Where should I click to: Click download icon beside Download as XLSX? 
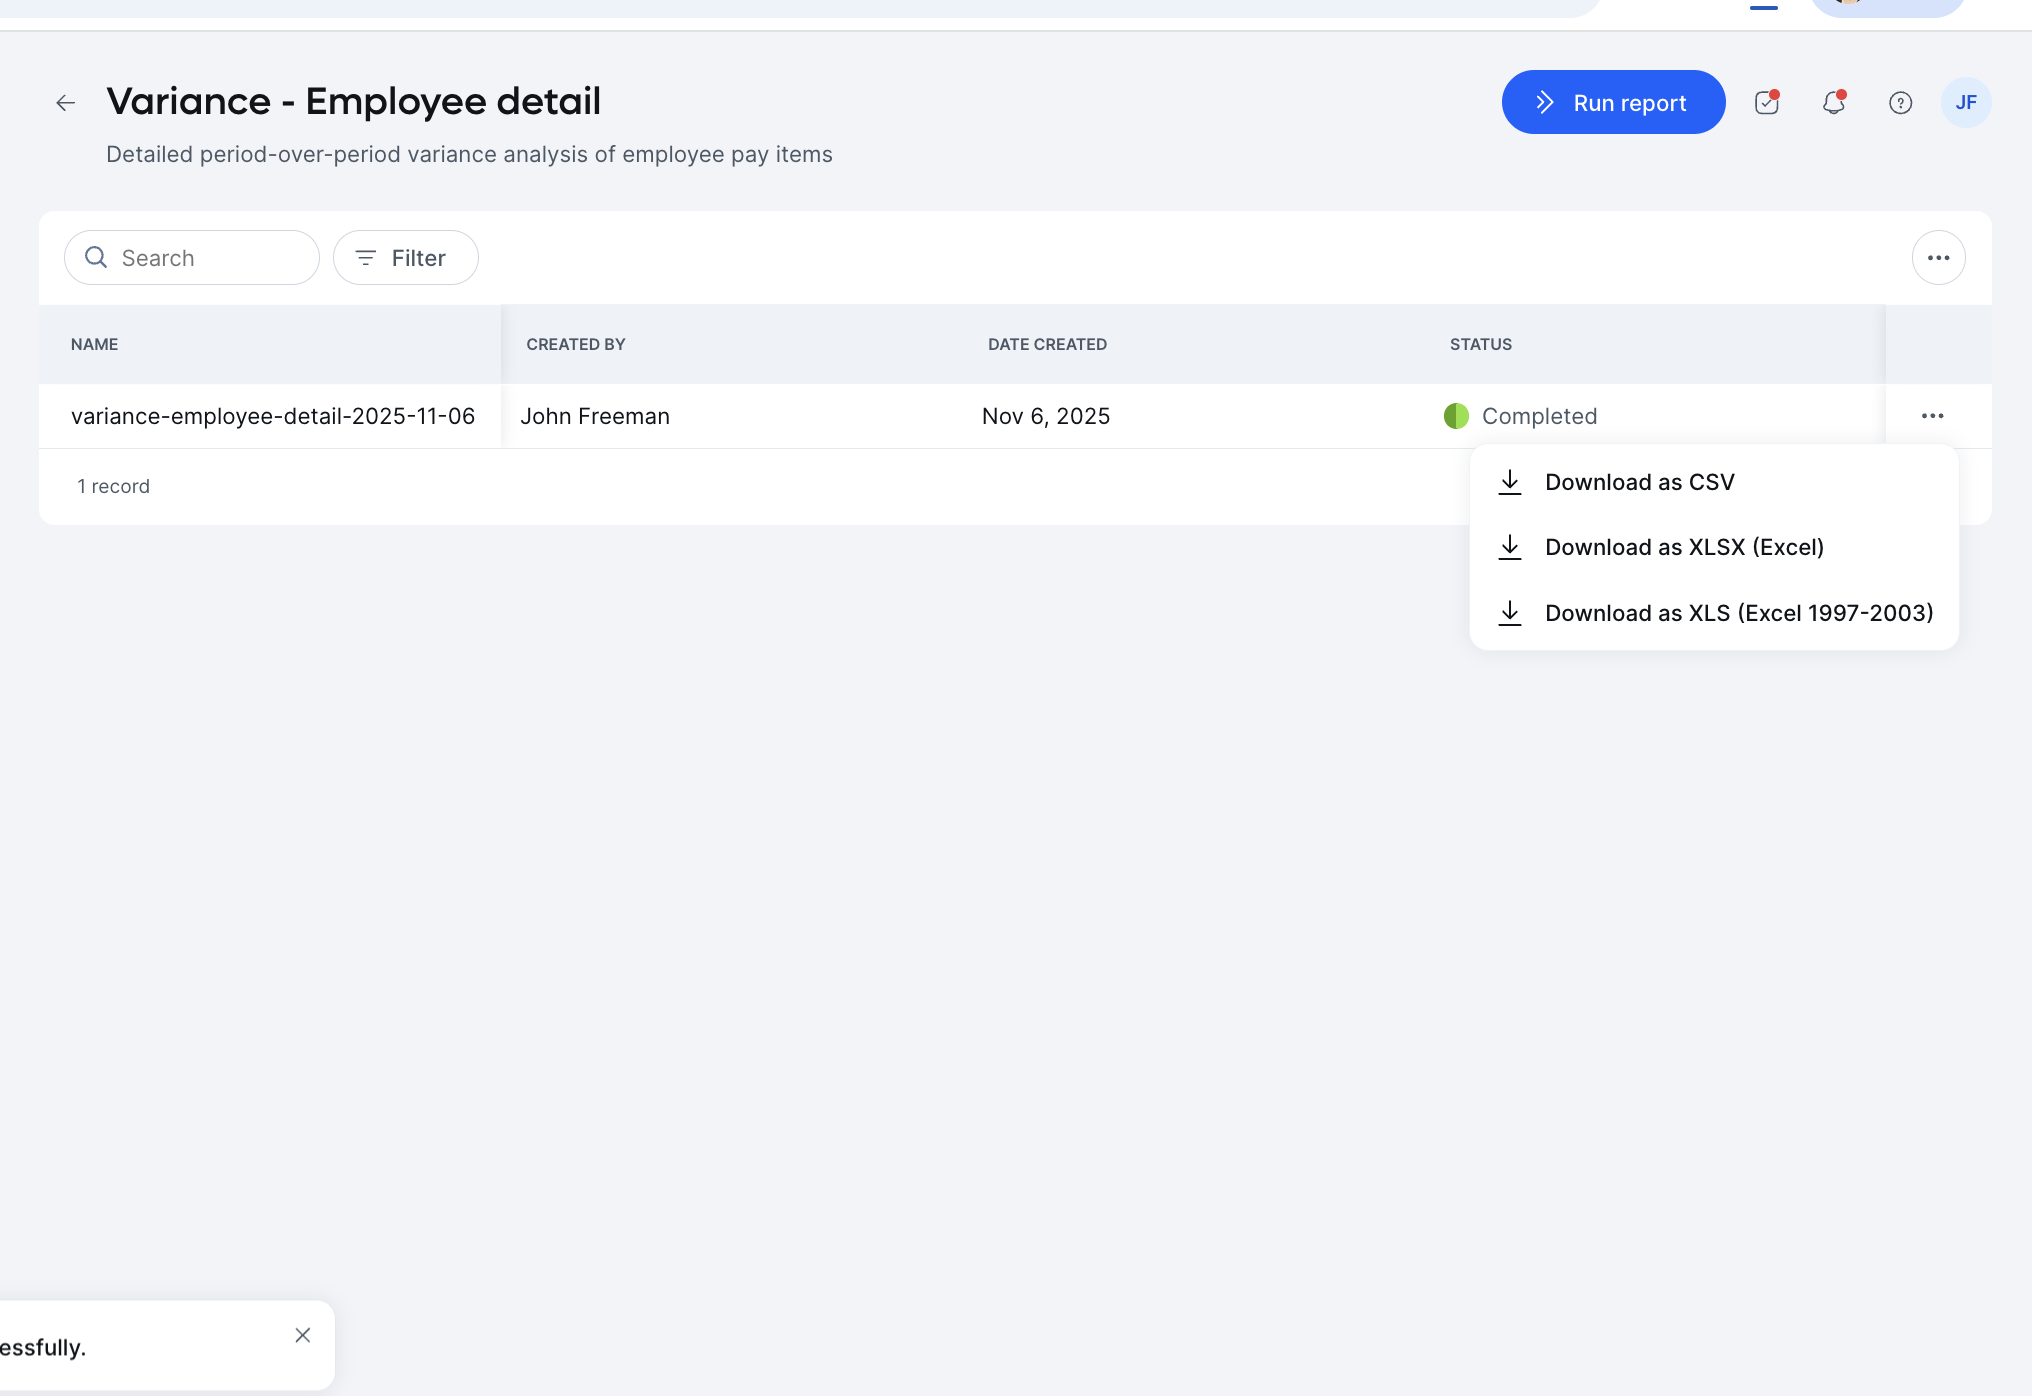point(1510,547)
